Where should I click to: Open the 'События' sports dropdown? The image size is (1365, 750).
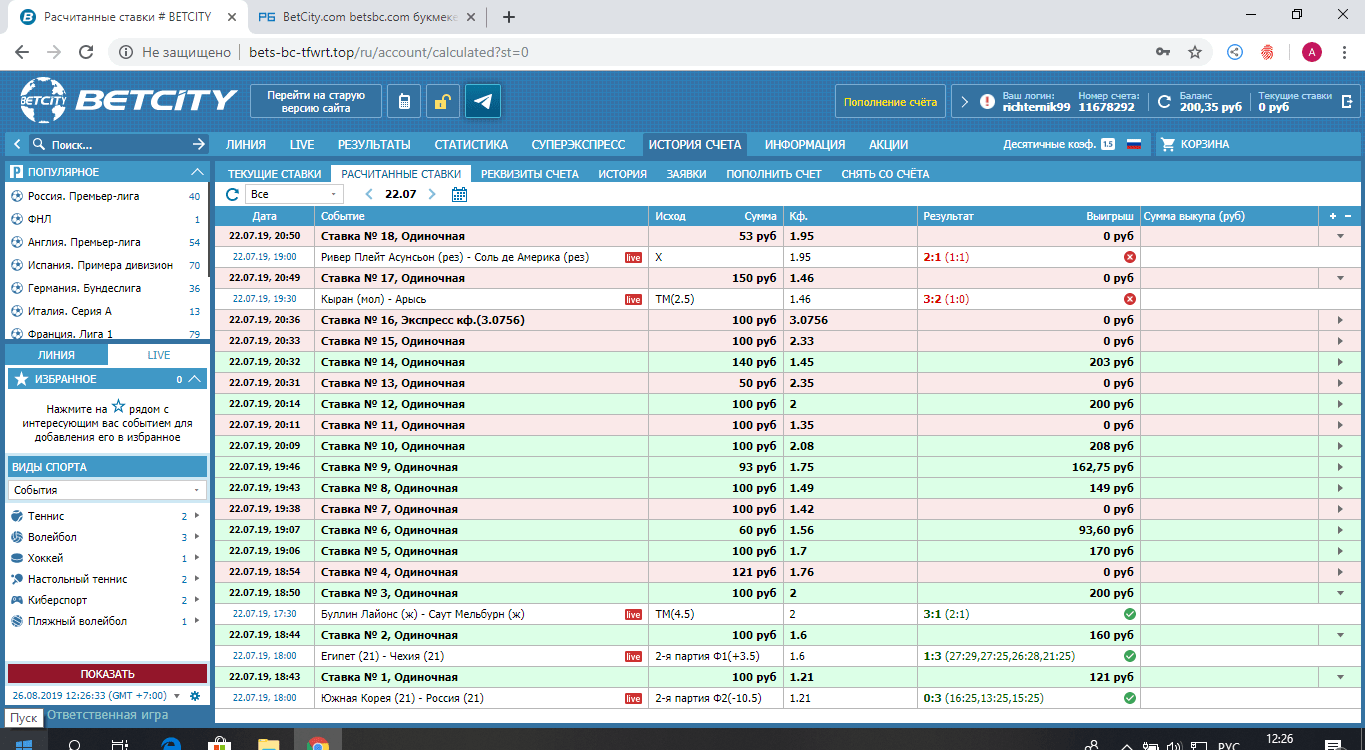click(107, 490)
